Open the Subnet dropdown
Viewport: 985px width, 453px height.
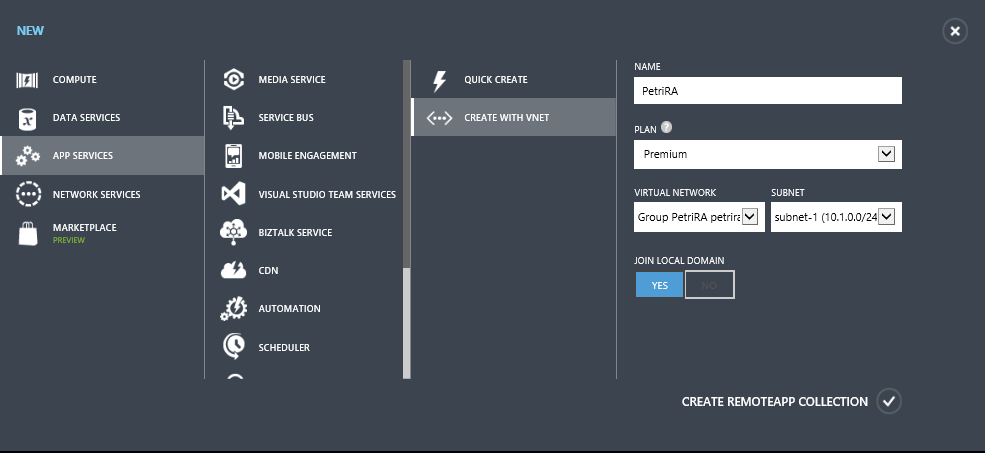(x=836, y=217)
